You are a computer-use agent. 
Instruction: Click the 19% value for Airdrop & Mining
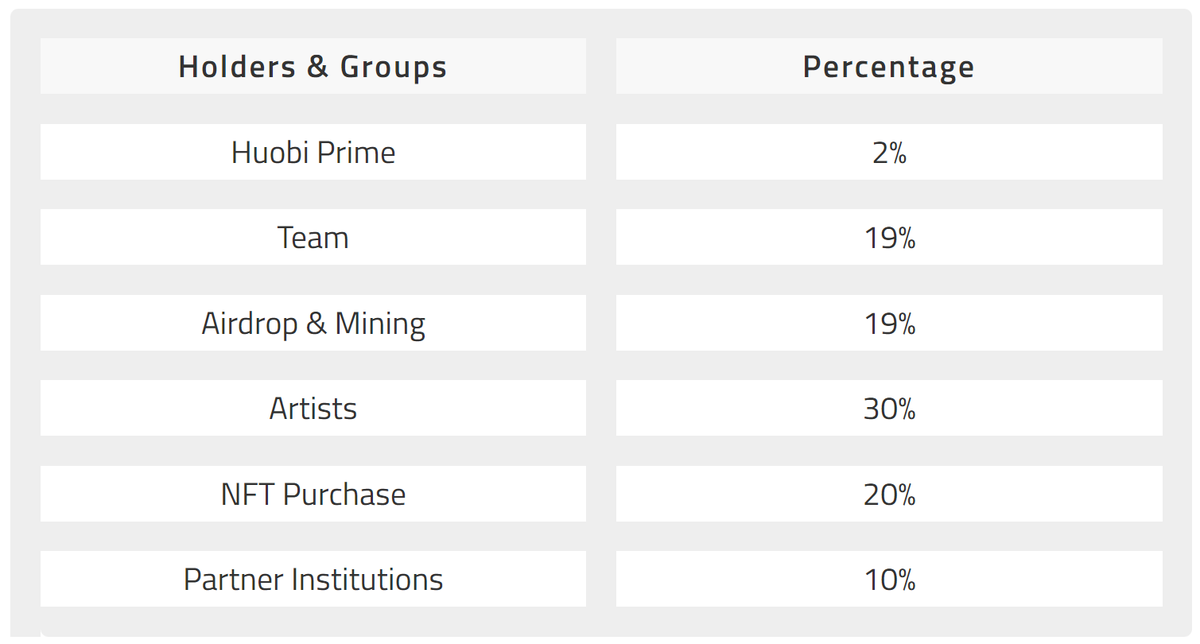888,324
